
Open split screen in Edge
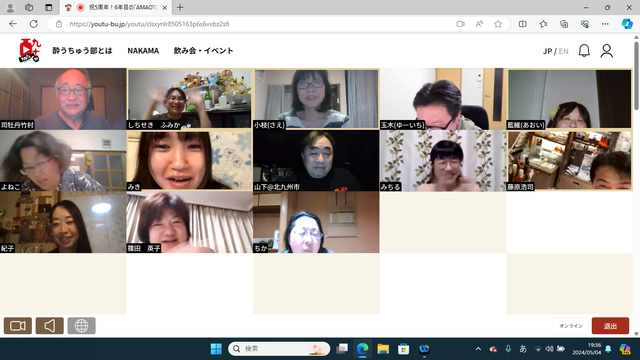click(x=522, y=24)
